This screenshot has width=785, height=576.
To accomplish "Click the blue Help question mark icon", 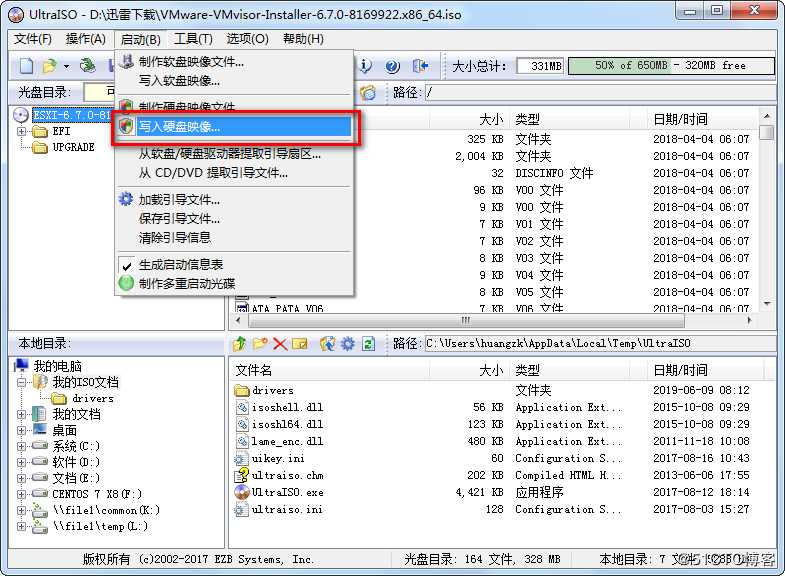I will (x=392, y=66).
